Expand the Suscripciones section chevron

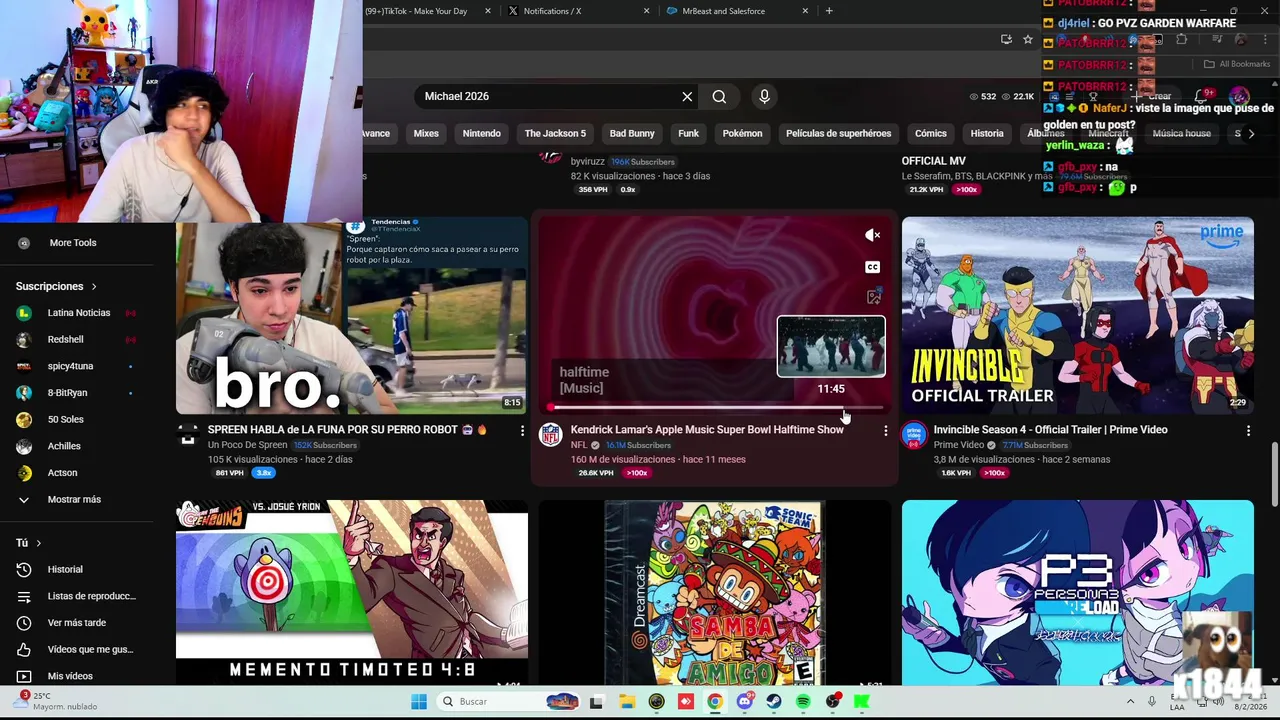point(94,287)
